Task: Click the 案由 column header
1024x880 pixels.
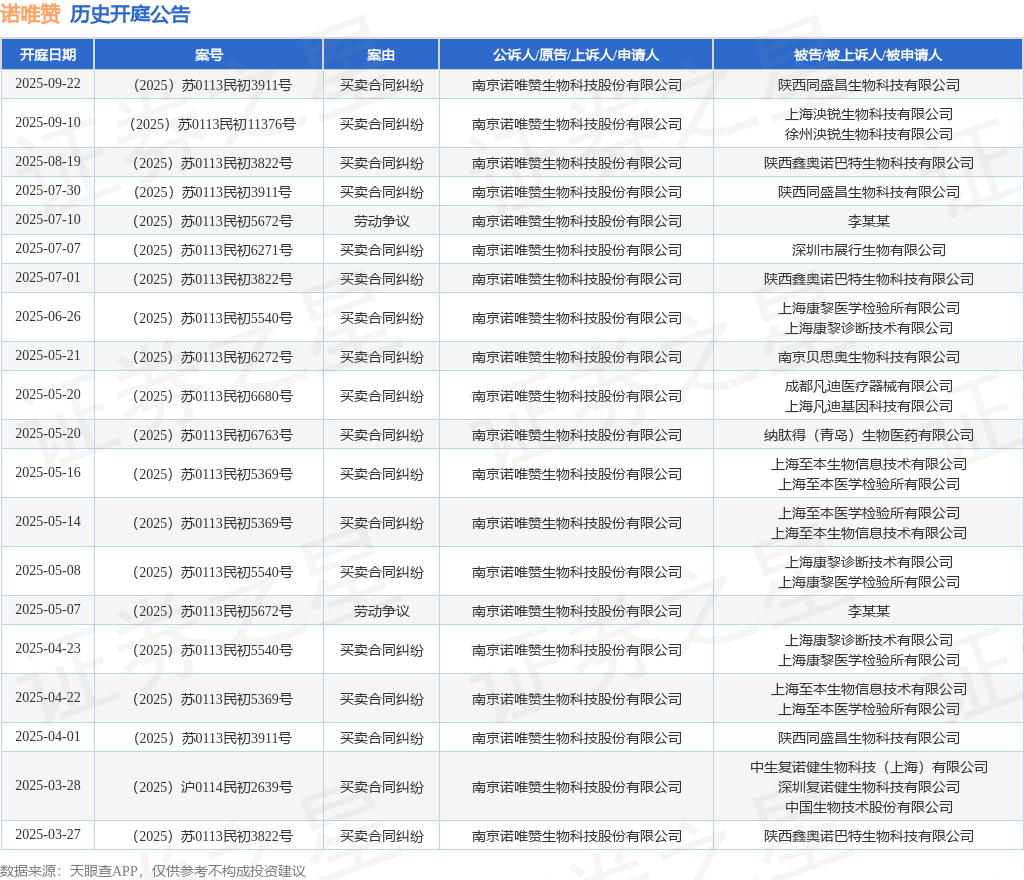Action: (381, 55)
